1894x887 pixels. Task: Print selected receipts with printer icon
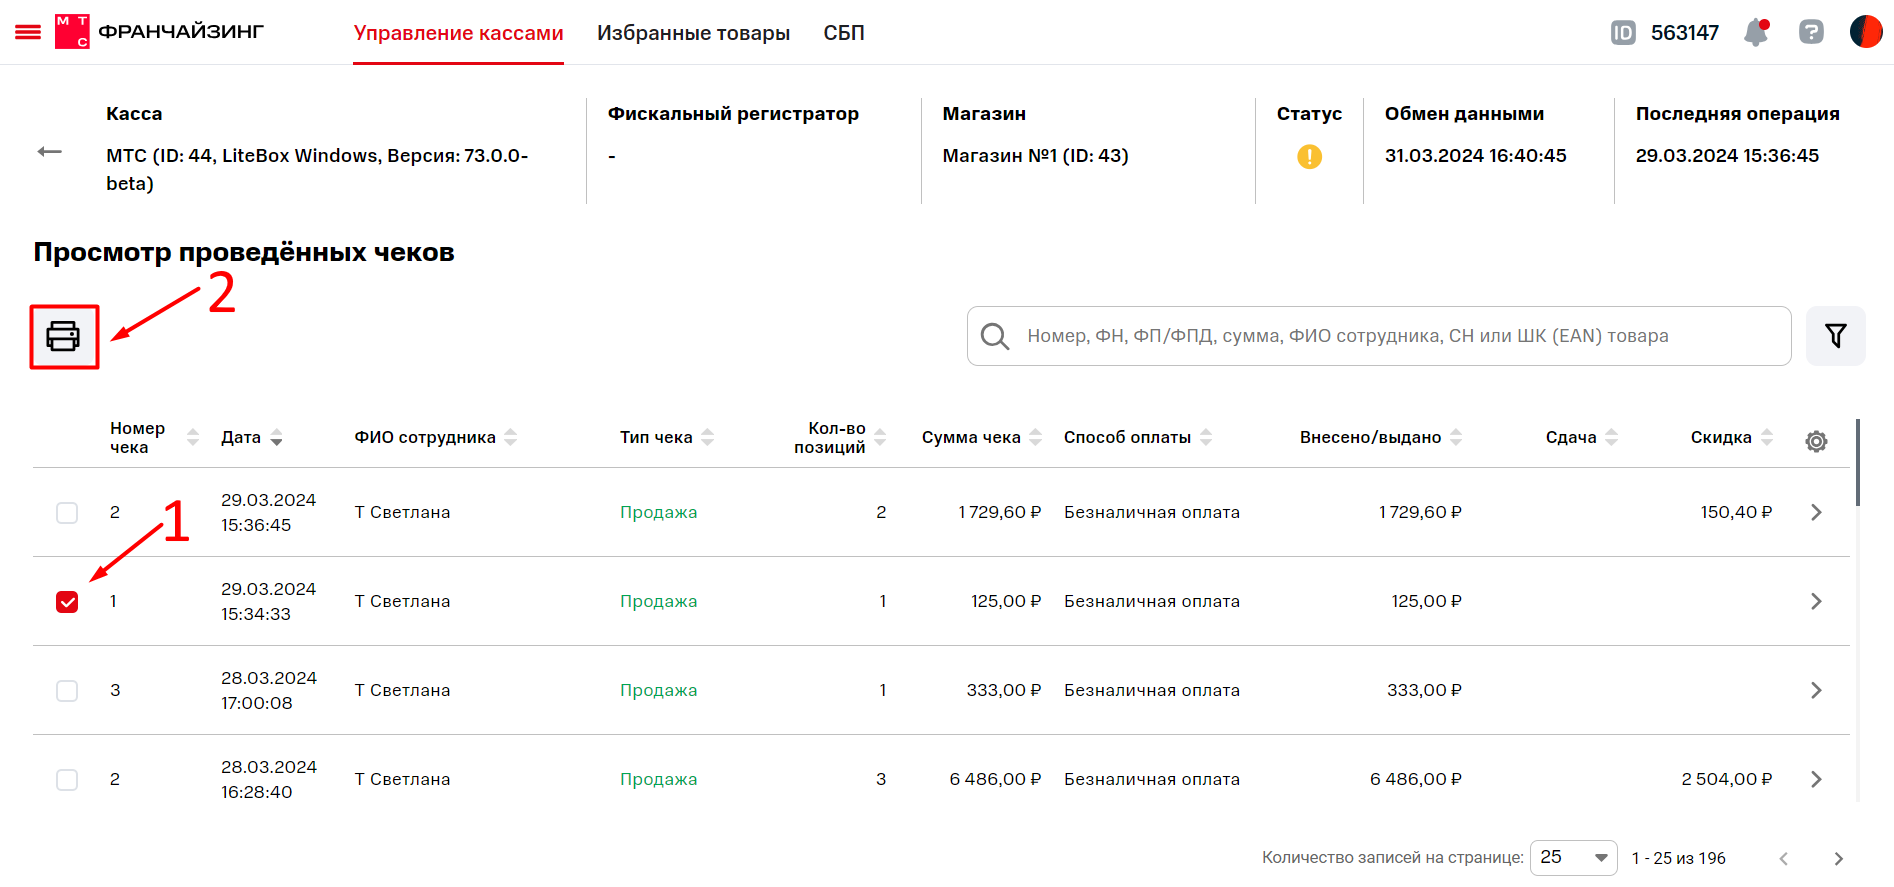click(64, 337)
